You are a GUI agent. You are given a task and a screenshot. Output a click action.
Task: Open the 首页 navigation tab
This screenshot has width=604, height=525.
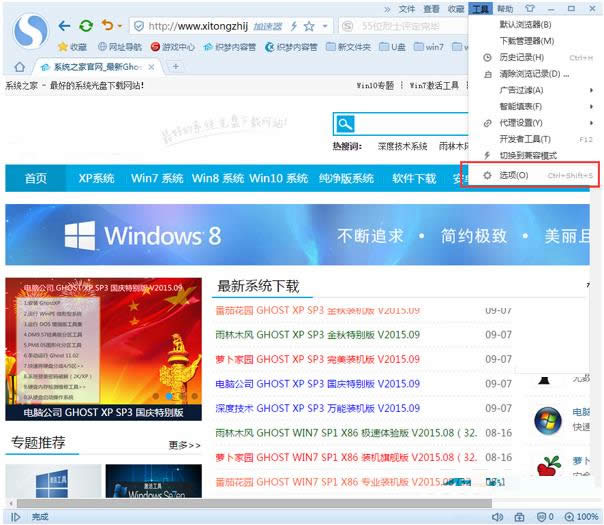tap(36, 178)
